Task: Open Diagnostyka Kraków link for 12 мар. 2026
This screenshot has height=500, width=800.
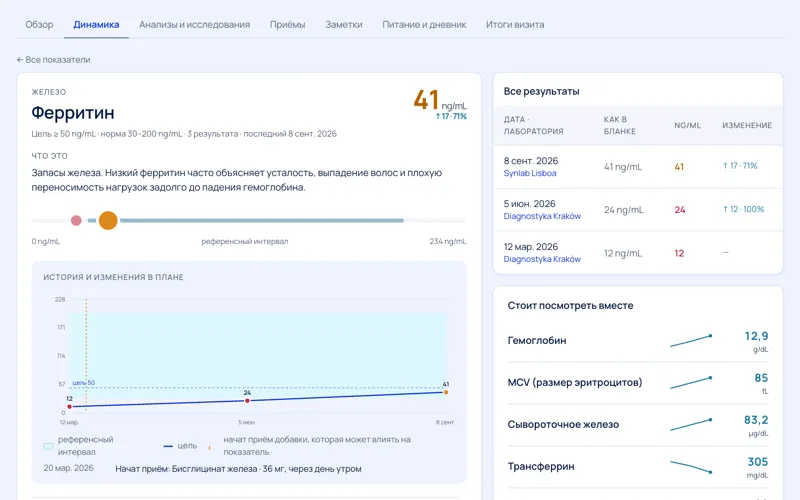Action: pyautogui.click(x=542, y=259)
